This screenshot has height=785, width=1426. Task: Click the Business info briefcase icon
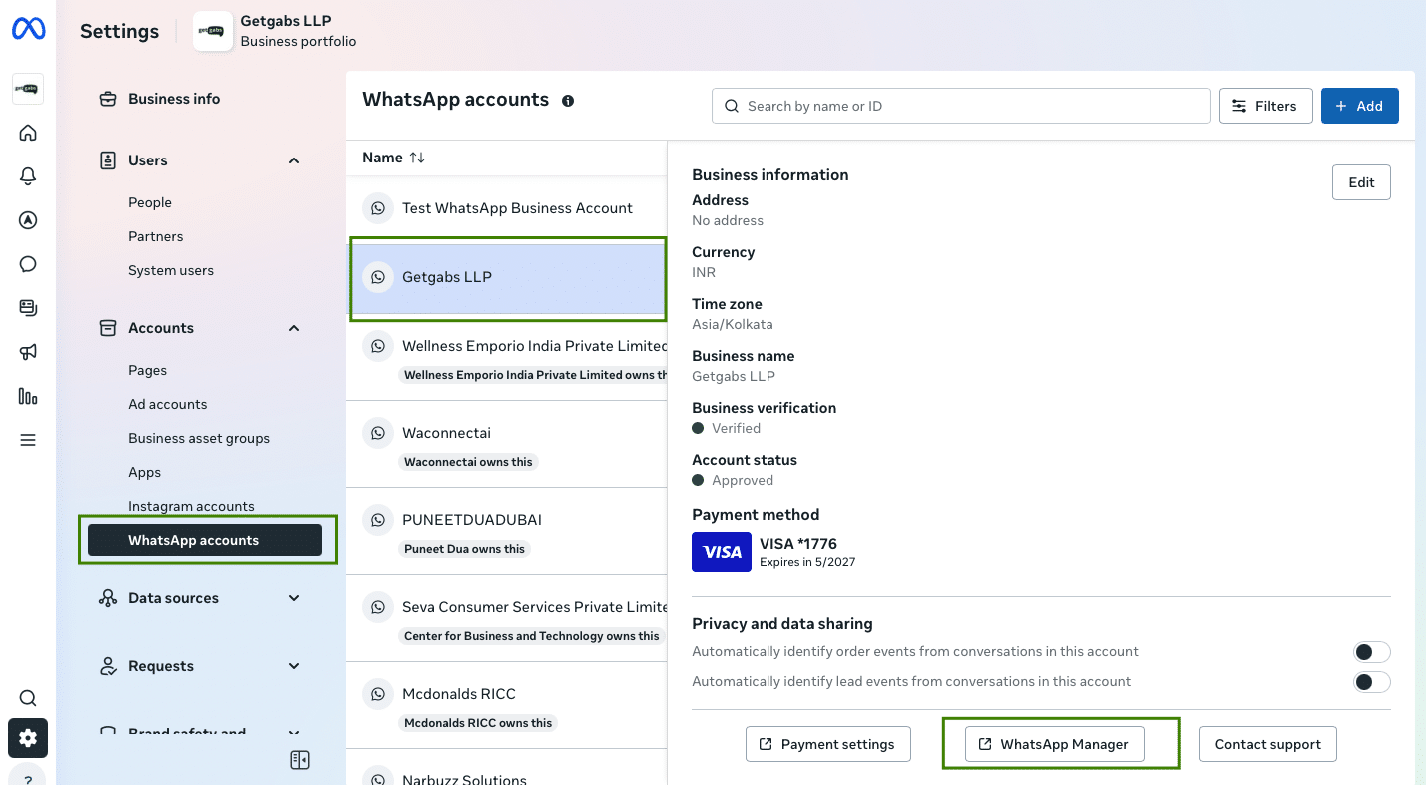pyautogui.click(x=108, y=99)
